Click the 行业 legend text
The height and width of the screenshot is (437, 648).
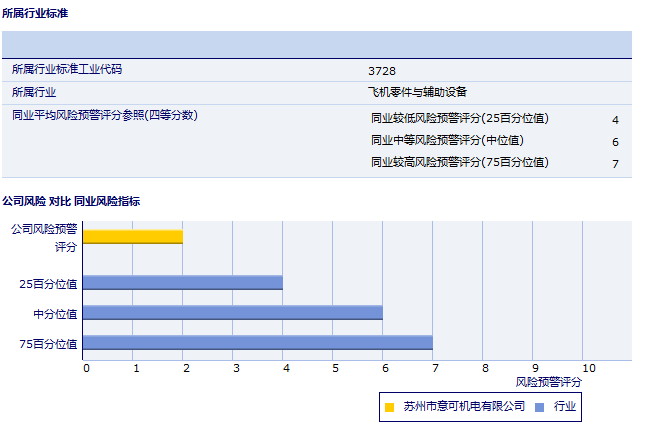click(x=565, y=406)
